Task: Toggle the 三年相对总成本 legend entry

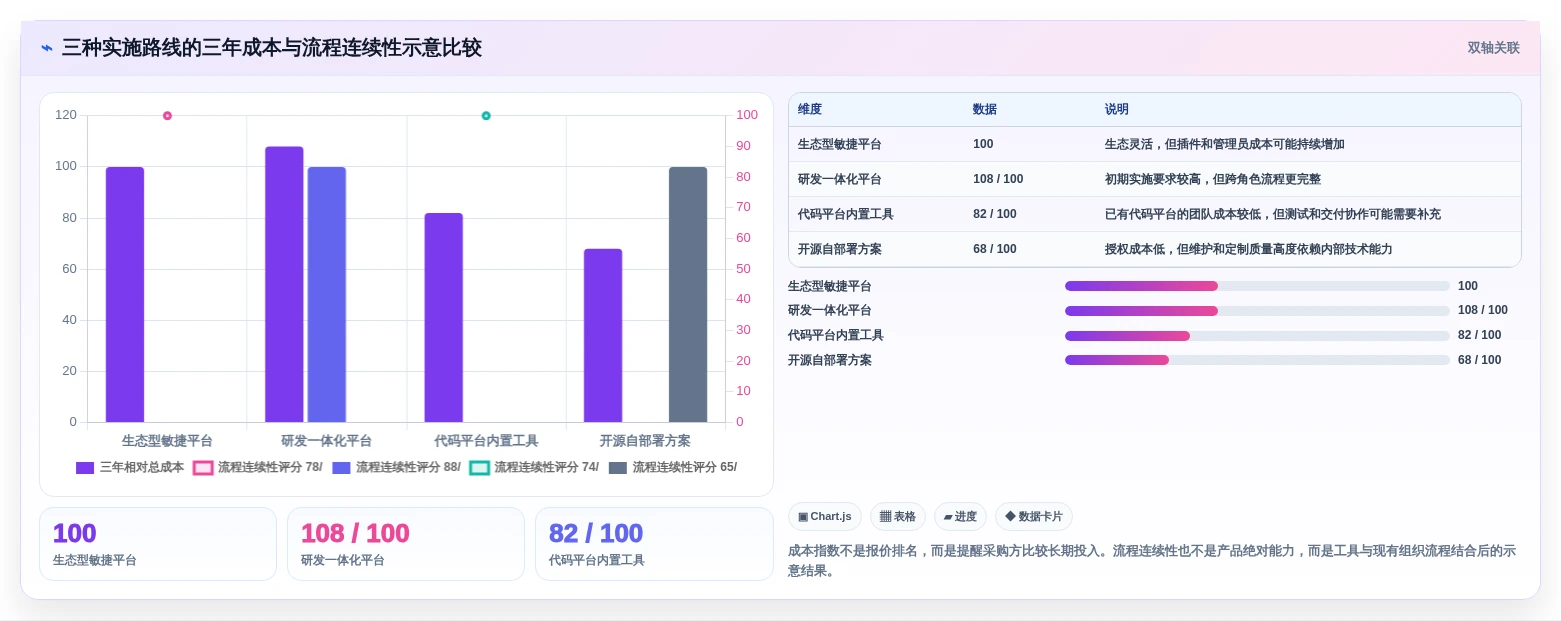Action: (x=130, y=467)
